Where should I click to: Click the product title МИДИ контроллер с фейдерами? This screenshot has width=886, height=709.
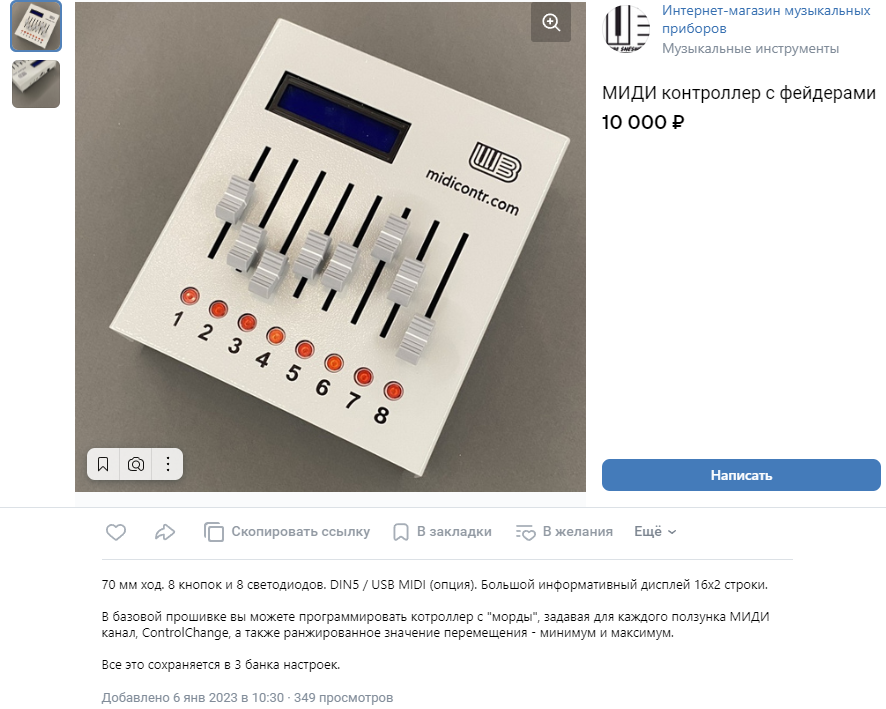pyautogui.click(x=739, y=93)
